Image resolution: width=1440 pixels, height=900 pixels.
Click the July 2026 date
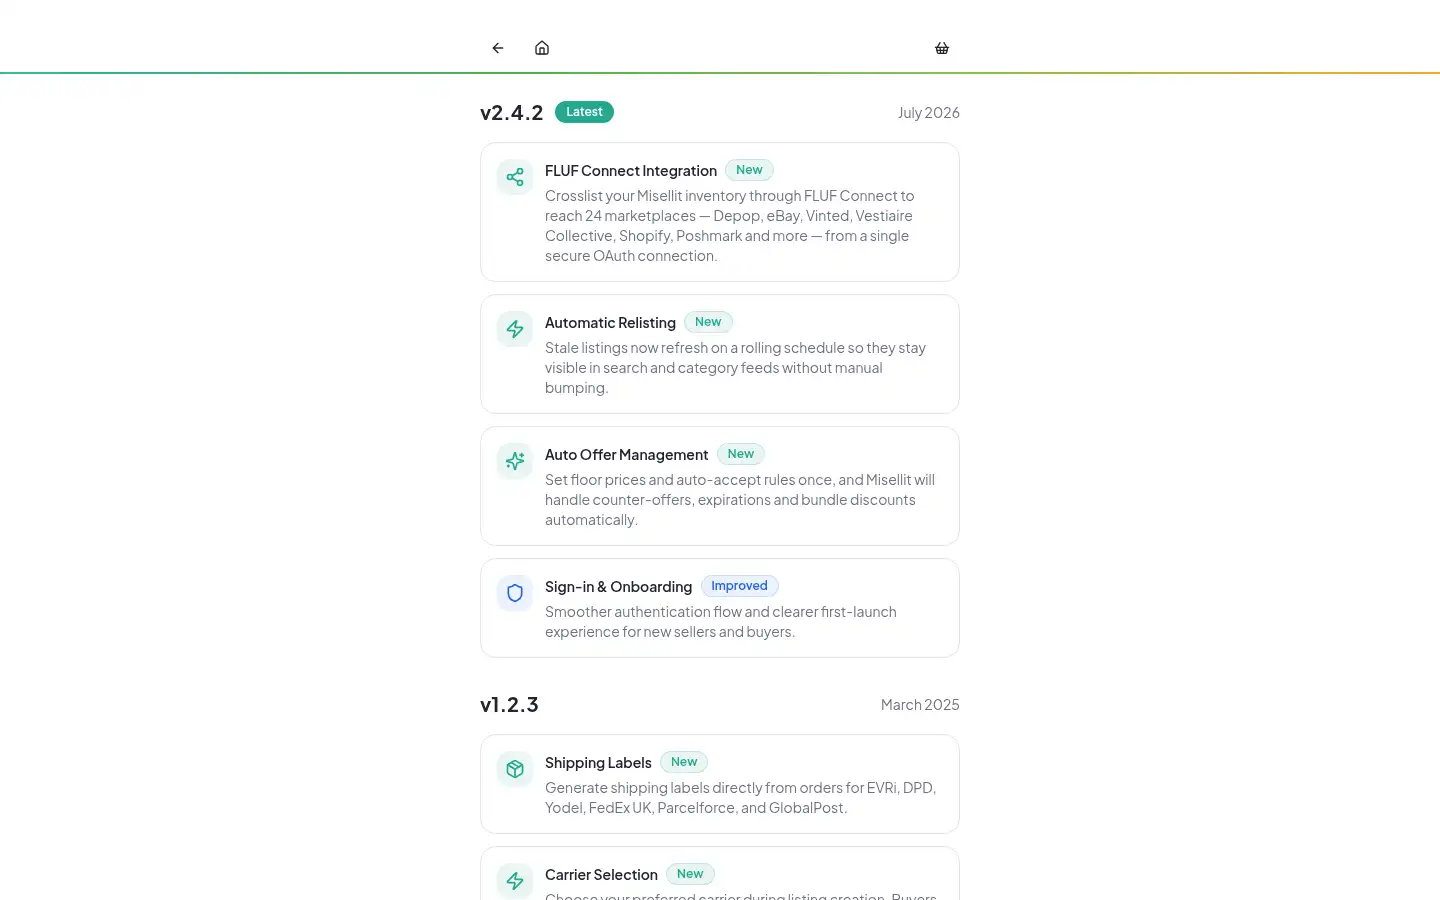click(929, 113)
